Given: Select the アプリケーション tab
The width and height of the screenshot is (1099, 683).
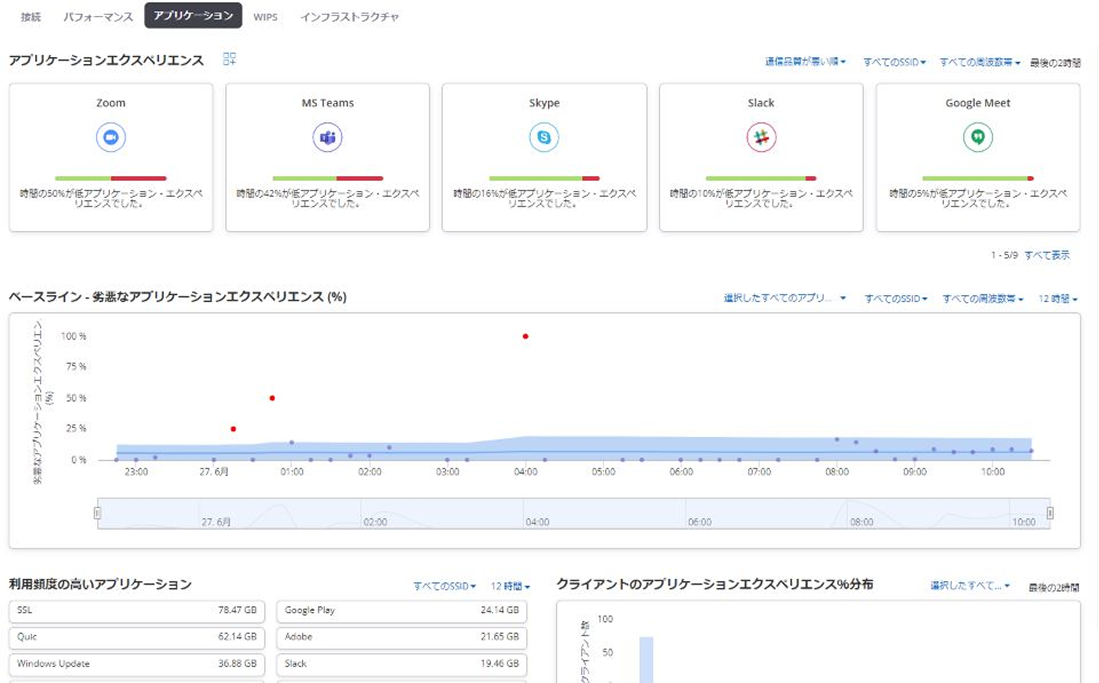Looking at the screenshot, I should [x=193, y=15].
